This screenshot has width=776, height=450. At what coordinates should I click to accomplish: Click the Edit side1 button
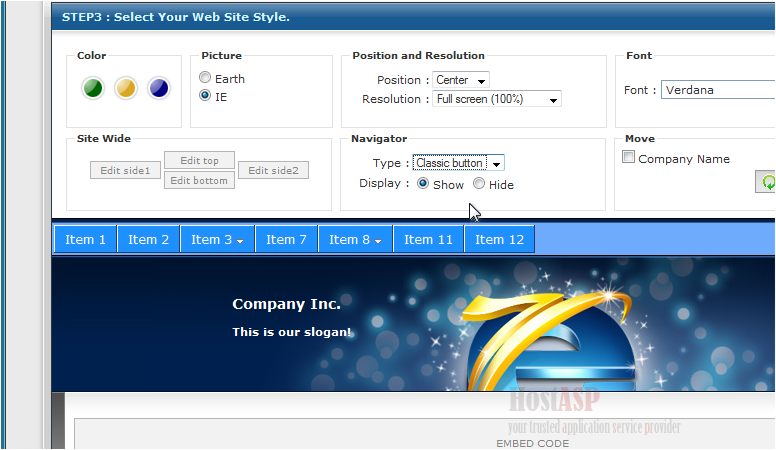click(125, 170)
